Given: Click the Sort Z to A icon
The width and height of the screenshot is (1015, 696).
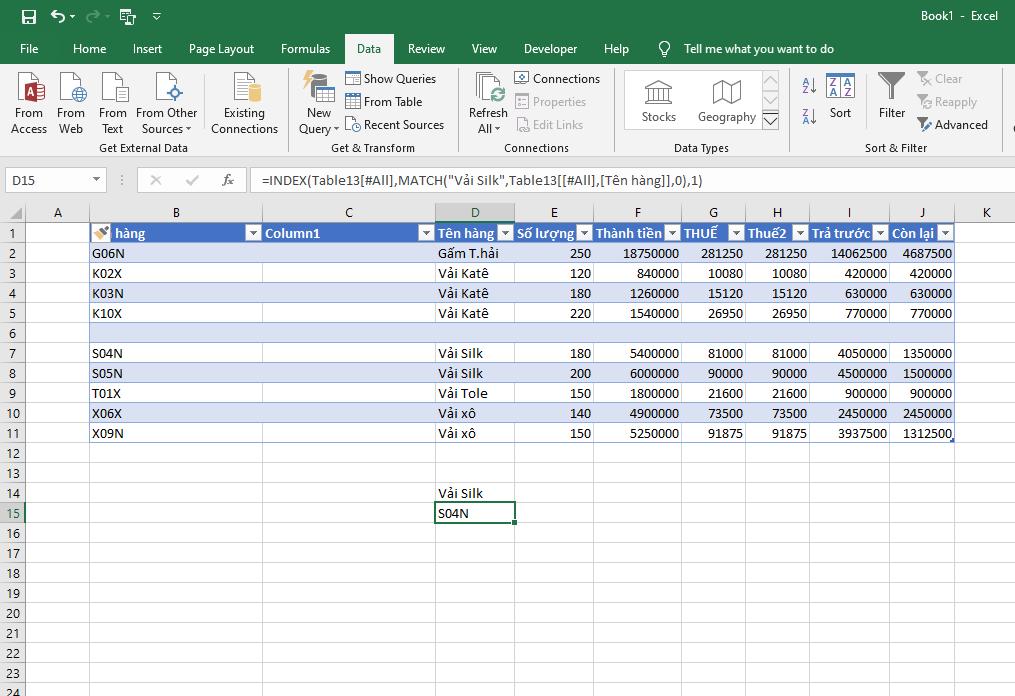Looking at the screenshot, I should pos(808,114).
